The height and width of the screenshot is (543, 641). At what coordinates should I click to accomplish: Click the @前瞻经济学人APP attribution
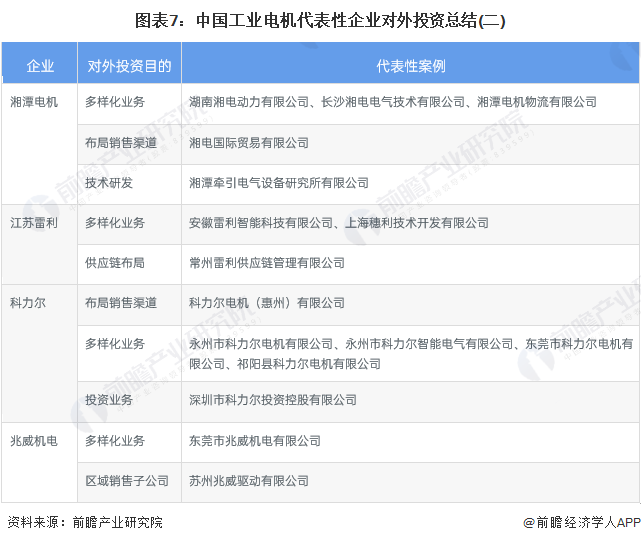coord(581,522)
